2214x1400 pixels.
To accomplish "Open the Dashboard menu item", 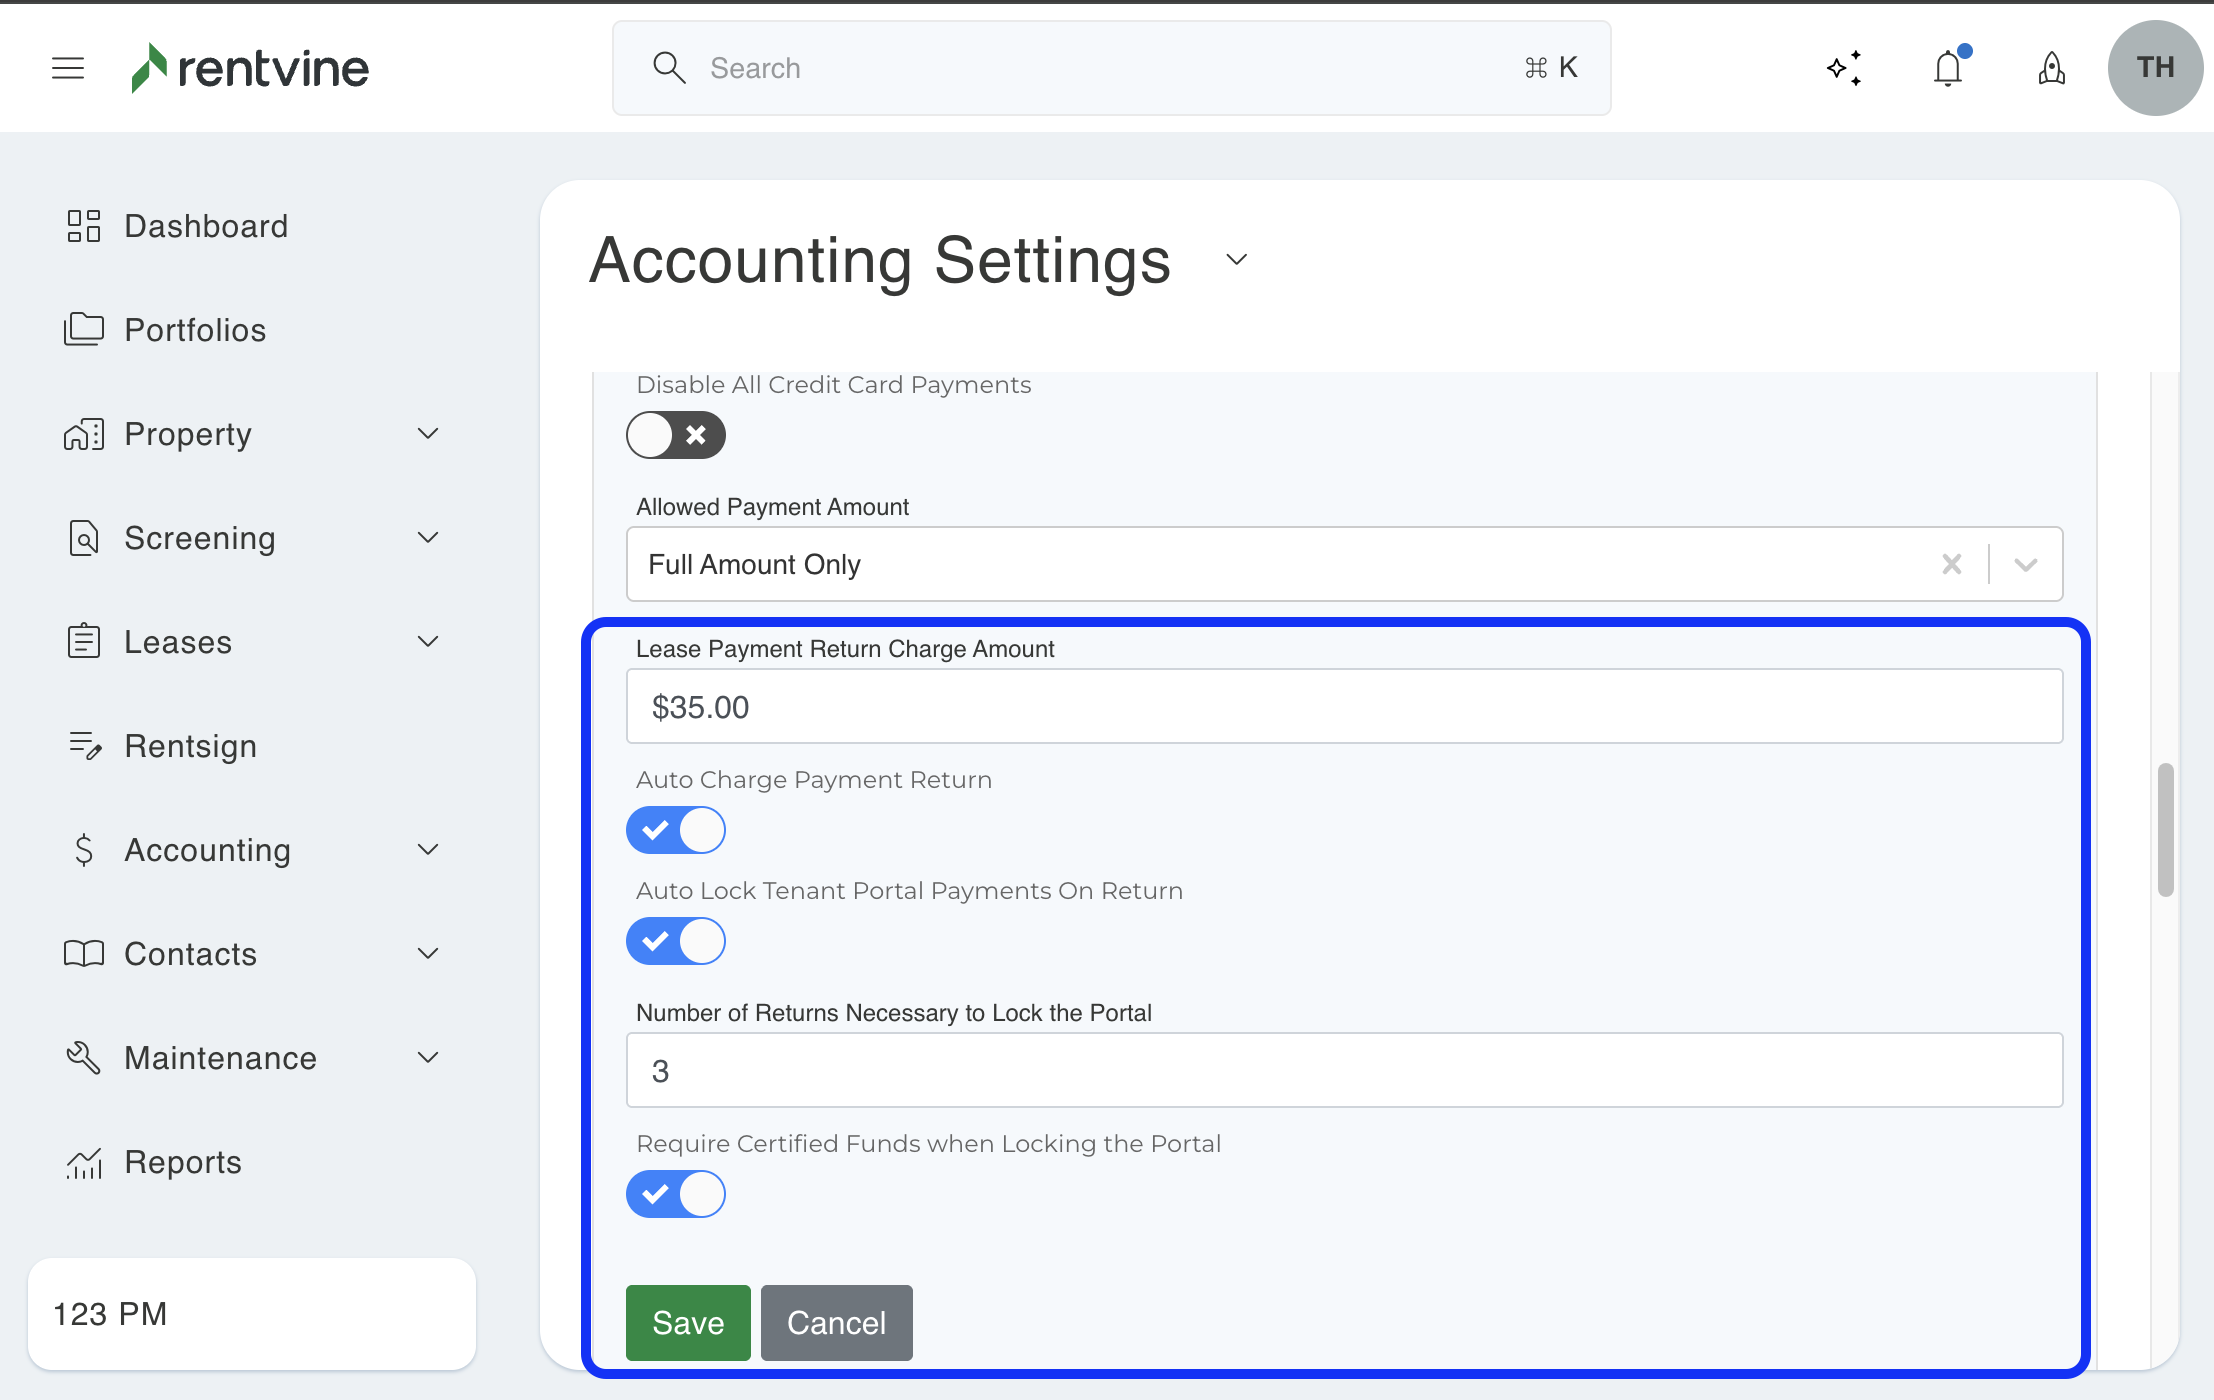I will [x=205, y=226].
